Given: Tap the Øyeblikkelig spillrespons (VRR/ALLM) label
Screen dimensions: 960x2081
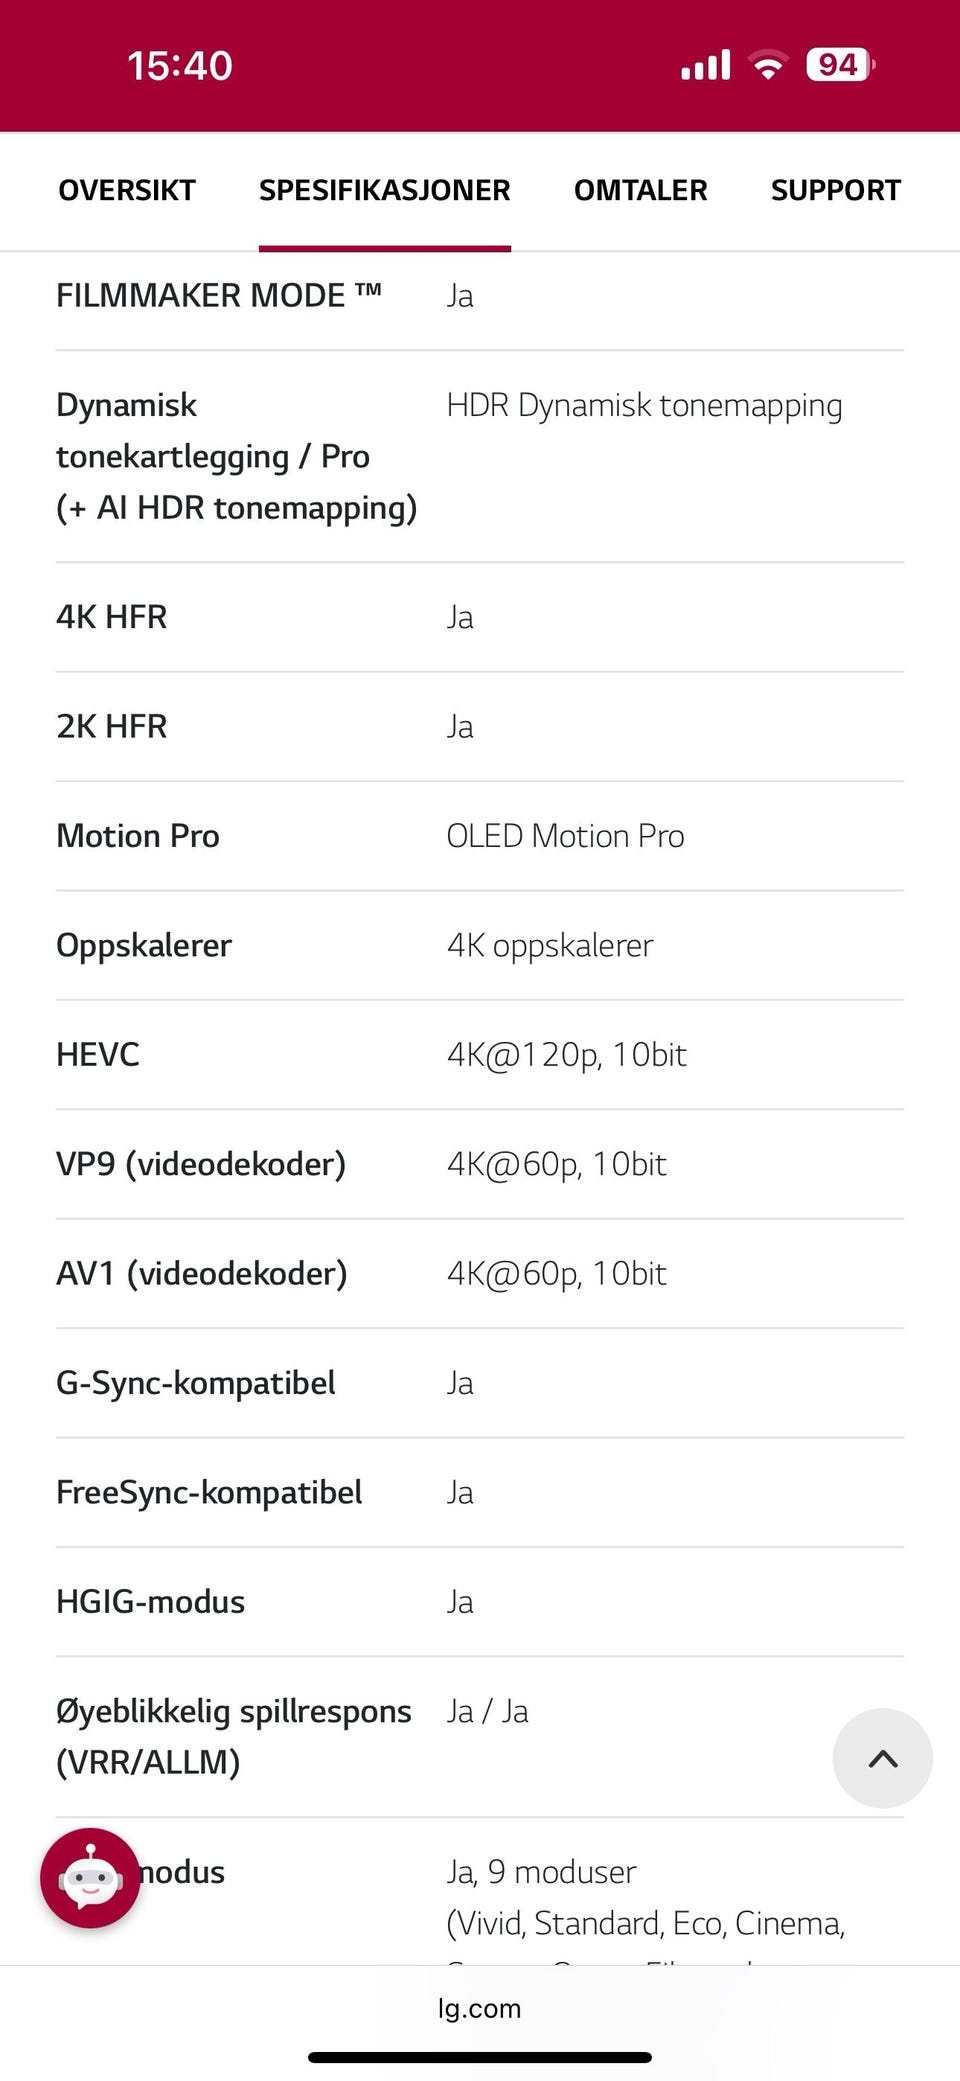Looking at the screenshot, I should [x=234, y=1737].
